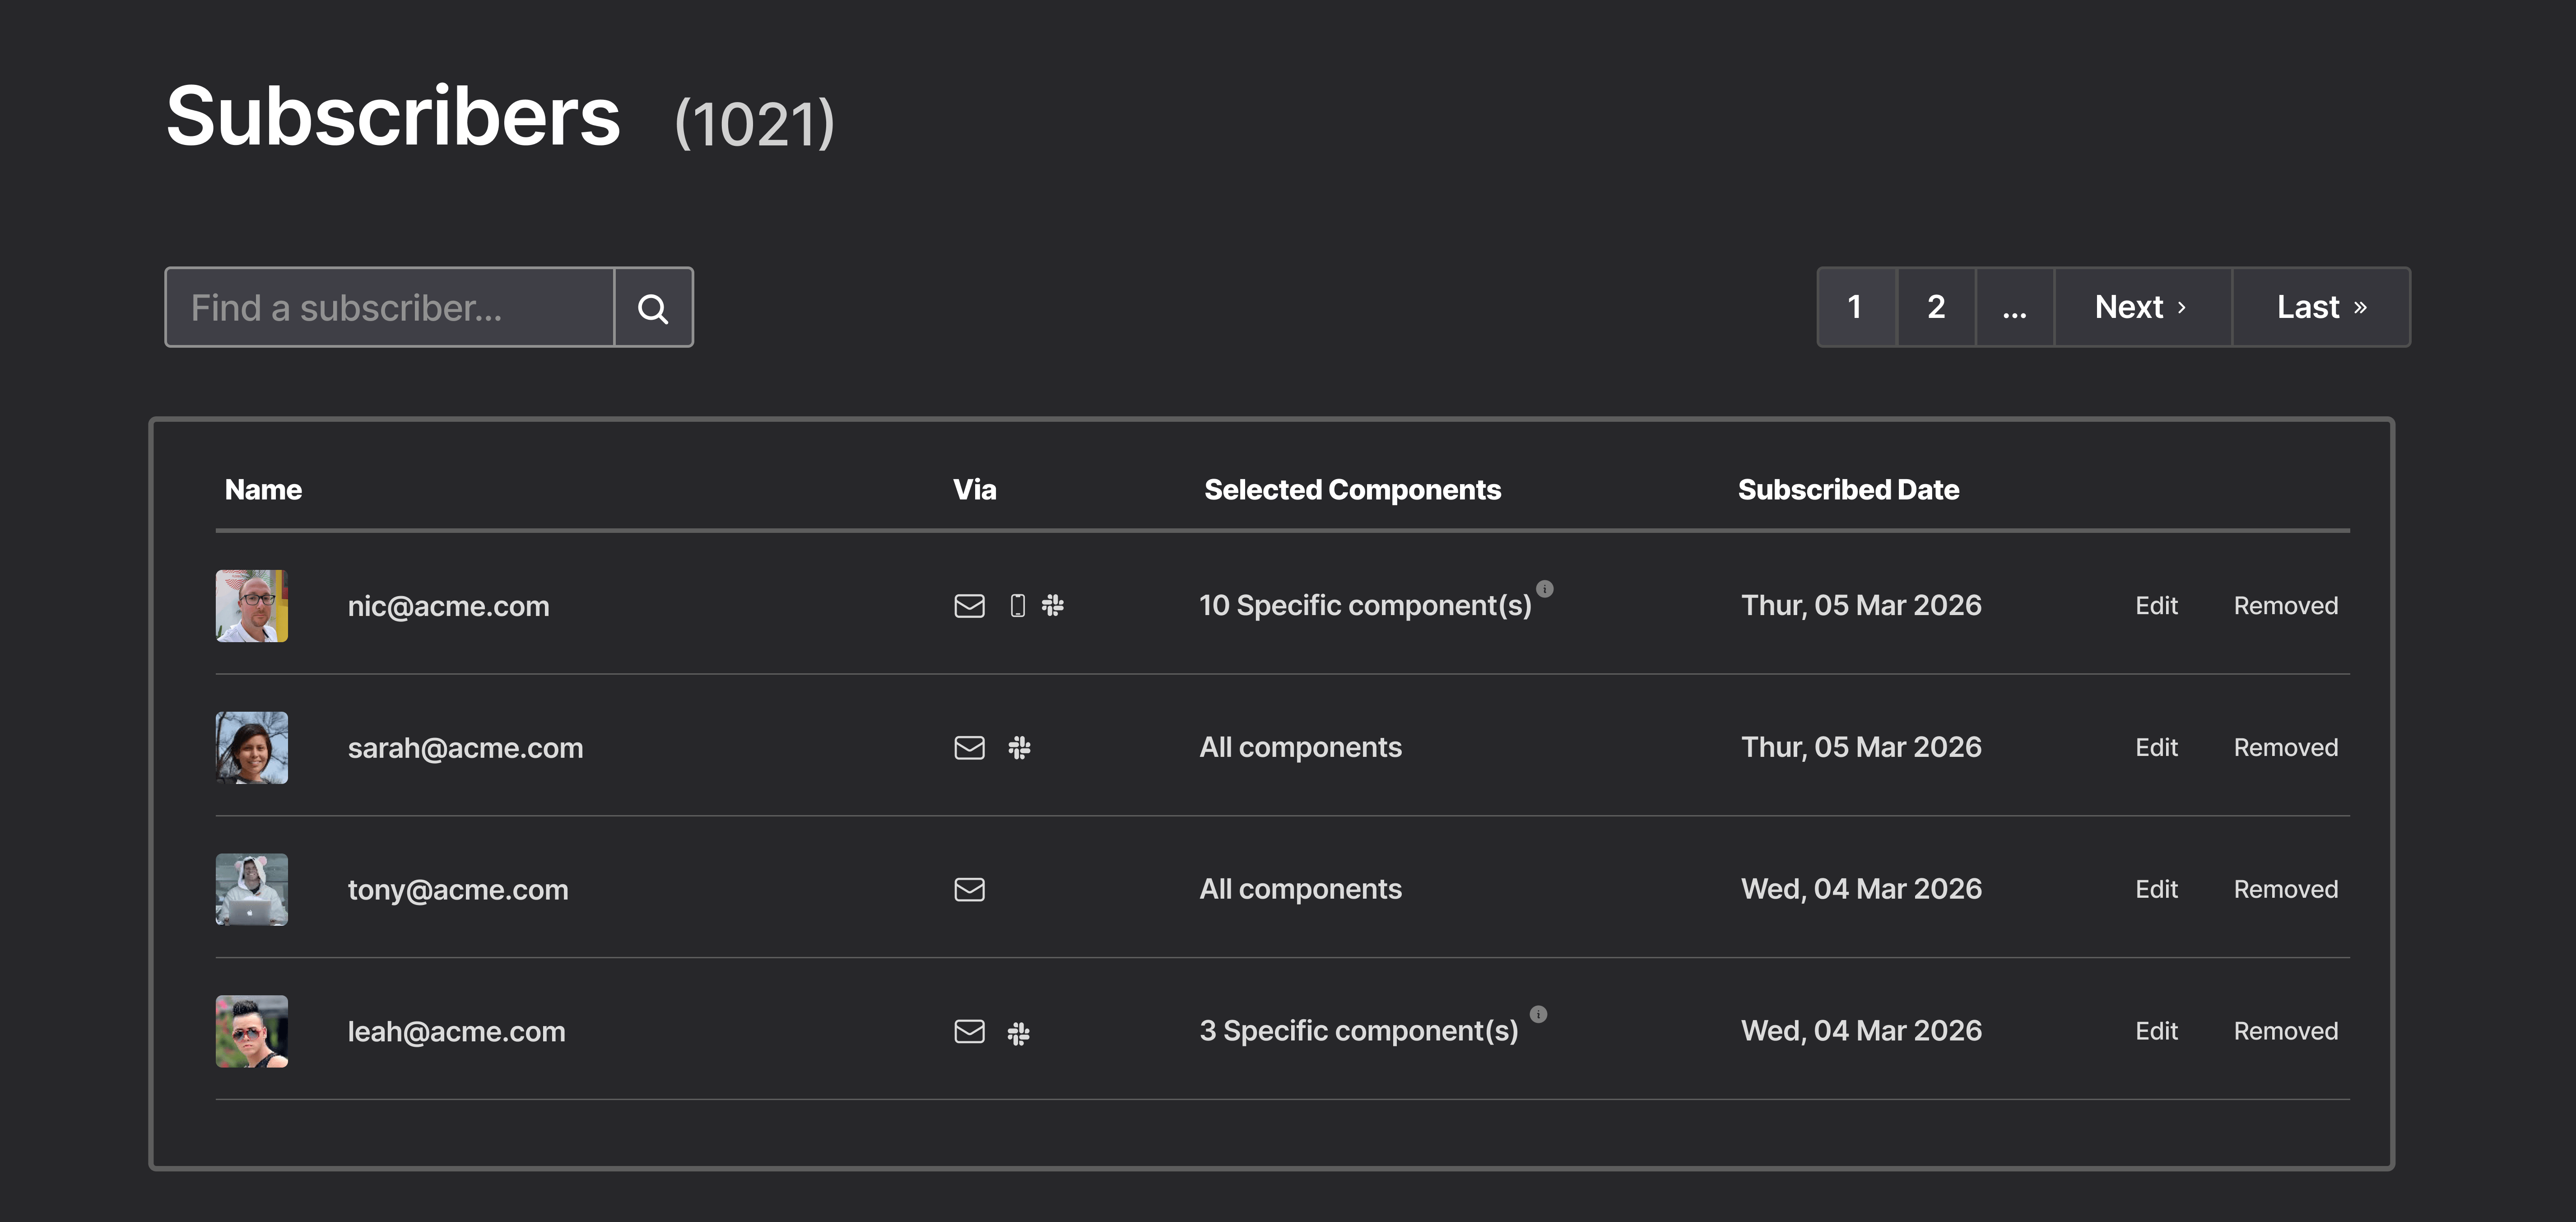Click the email icon for tony@acme.com
The height and width of the screenshot is (1222, 2576).
point(968,889)
